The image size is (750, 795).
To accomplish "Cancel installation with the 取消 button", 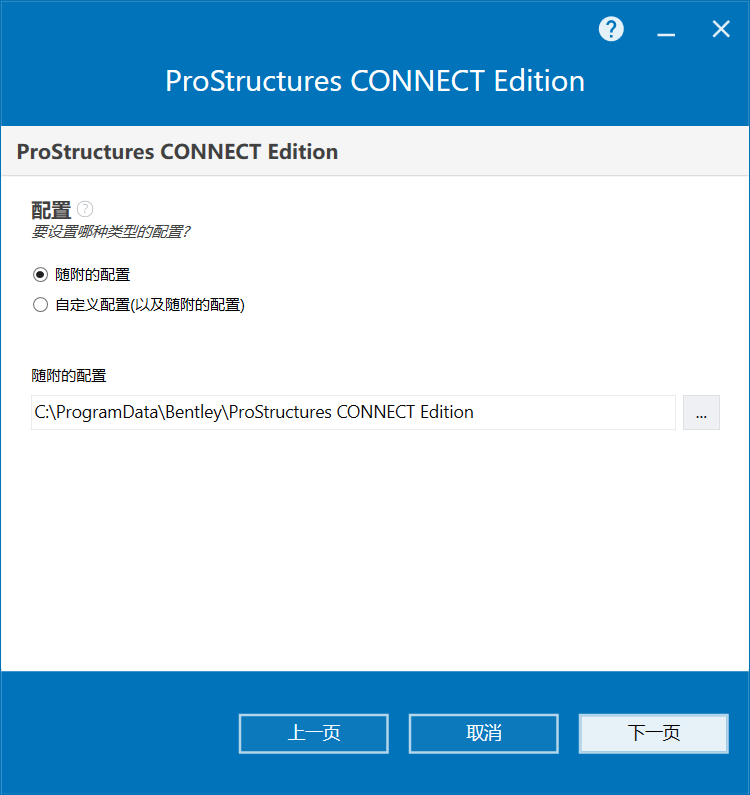I will [x=484, y=733].
